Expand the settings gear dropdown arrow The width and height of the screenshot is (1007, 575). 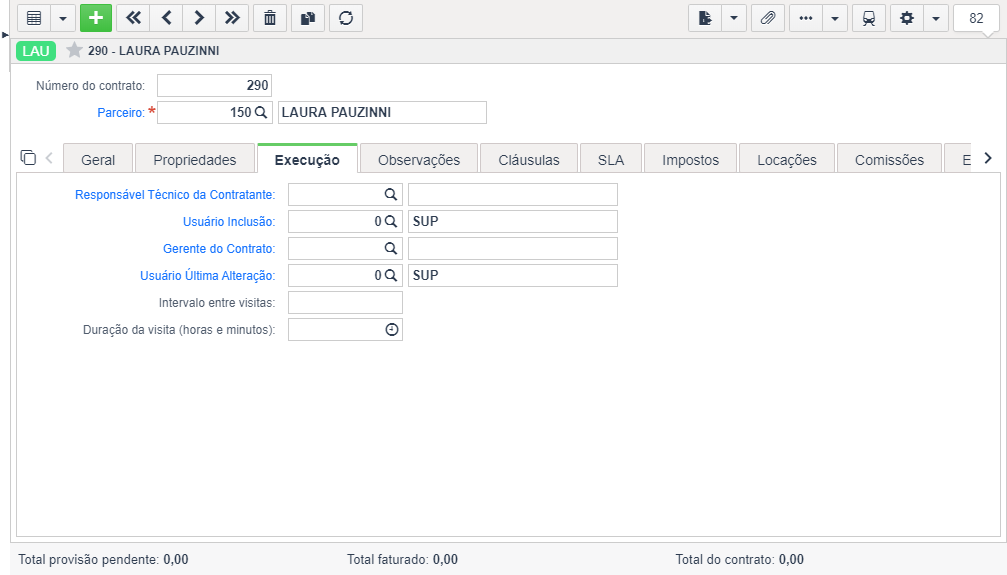[x=936, y=18]
